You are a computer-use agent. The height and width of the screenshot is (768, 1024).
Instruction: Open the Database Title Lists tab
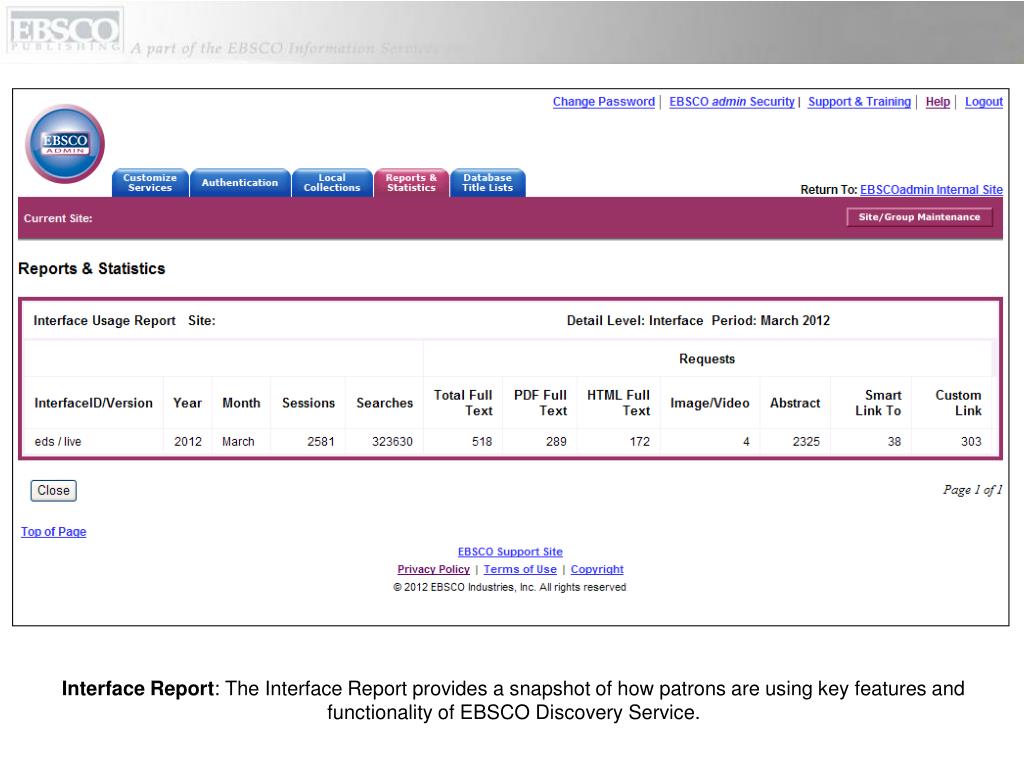coord(487,182)
